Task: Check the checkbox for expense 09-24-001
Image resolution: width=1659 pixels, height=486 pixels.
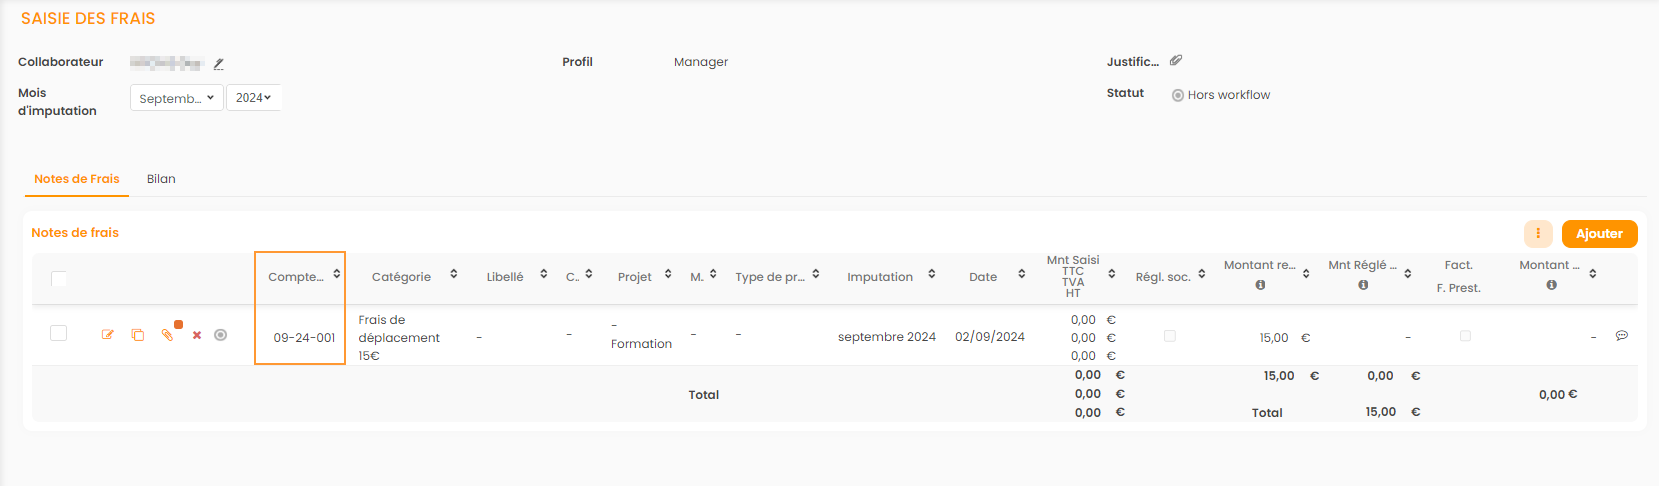Action: tap(59, 333)
